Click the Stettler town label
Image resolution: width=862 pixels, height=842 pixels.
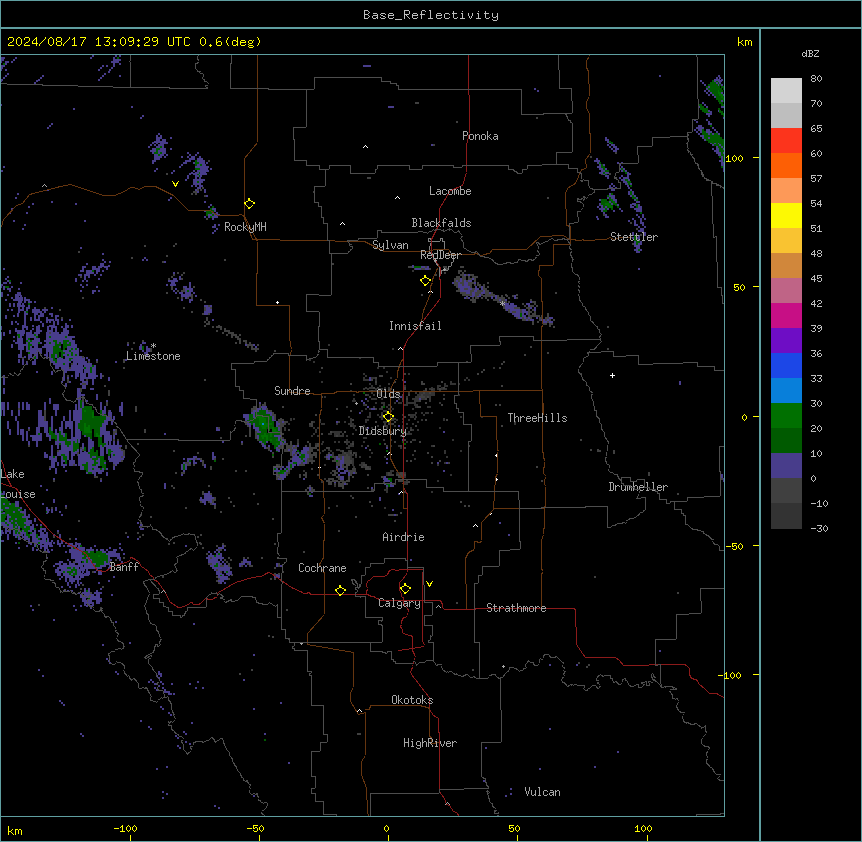pyautogui.click(x=634, y=237)
